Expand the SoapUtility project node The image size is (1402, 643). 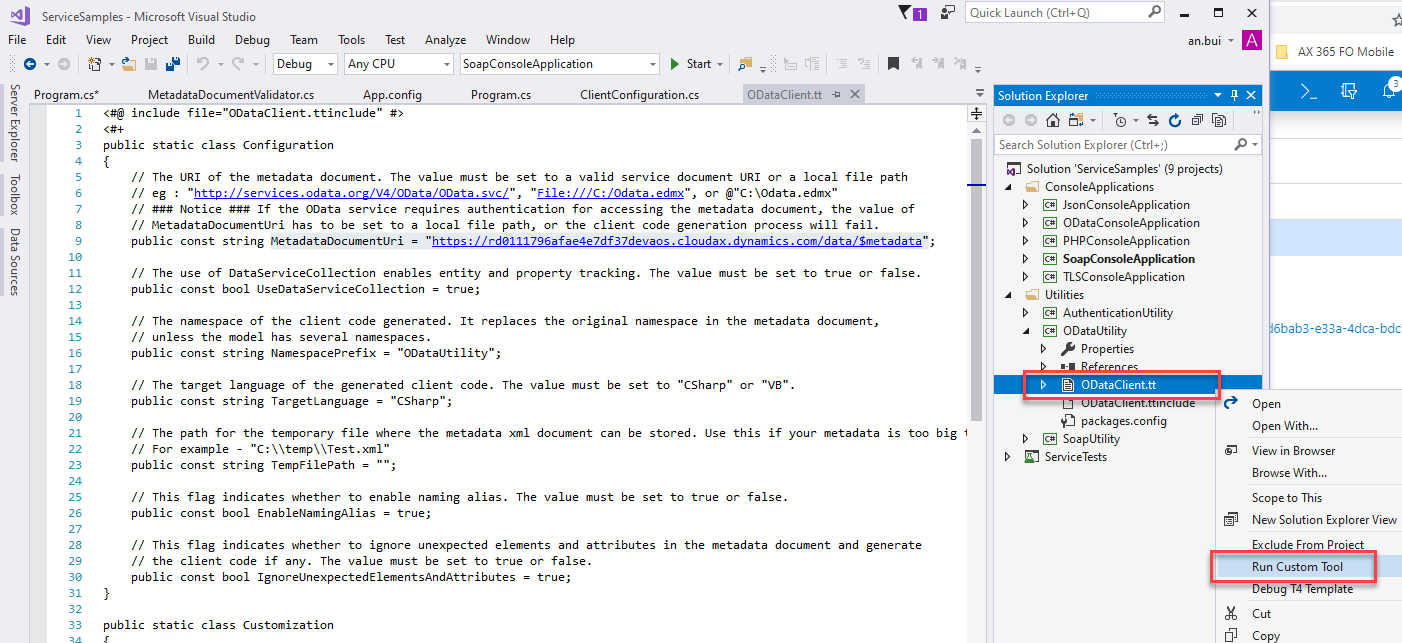click(1025, 439)
